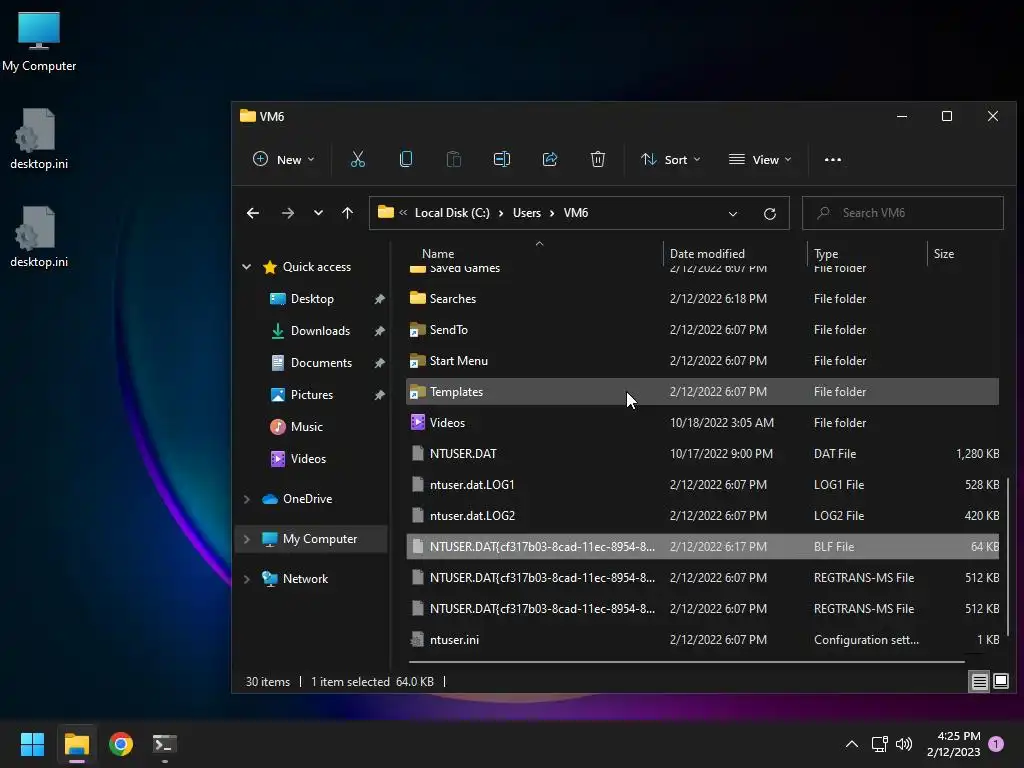The width and height of the screenshot is (1024, 768).
Task: Select the Searches folder
Action: point(702,298)
